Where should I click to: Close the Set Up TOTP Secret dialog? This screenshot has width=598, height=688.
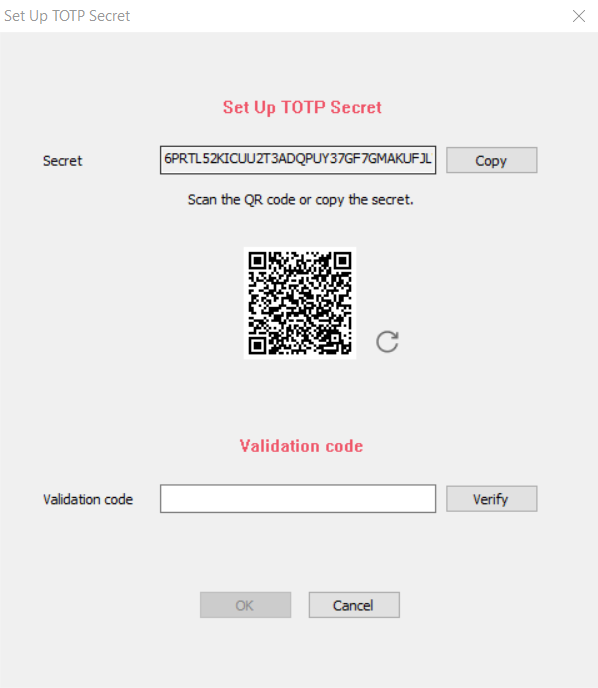click(579, 16)
